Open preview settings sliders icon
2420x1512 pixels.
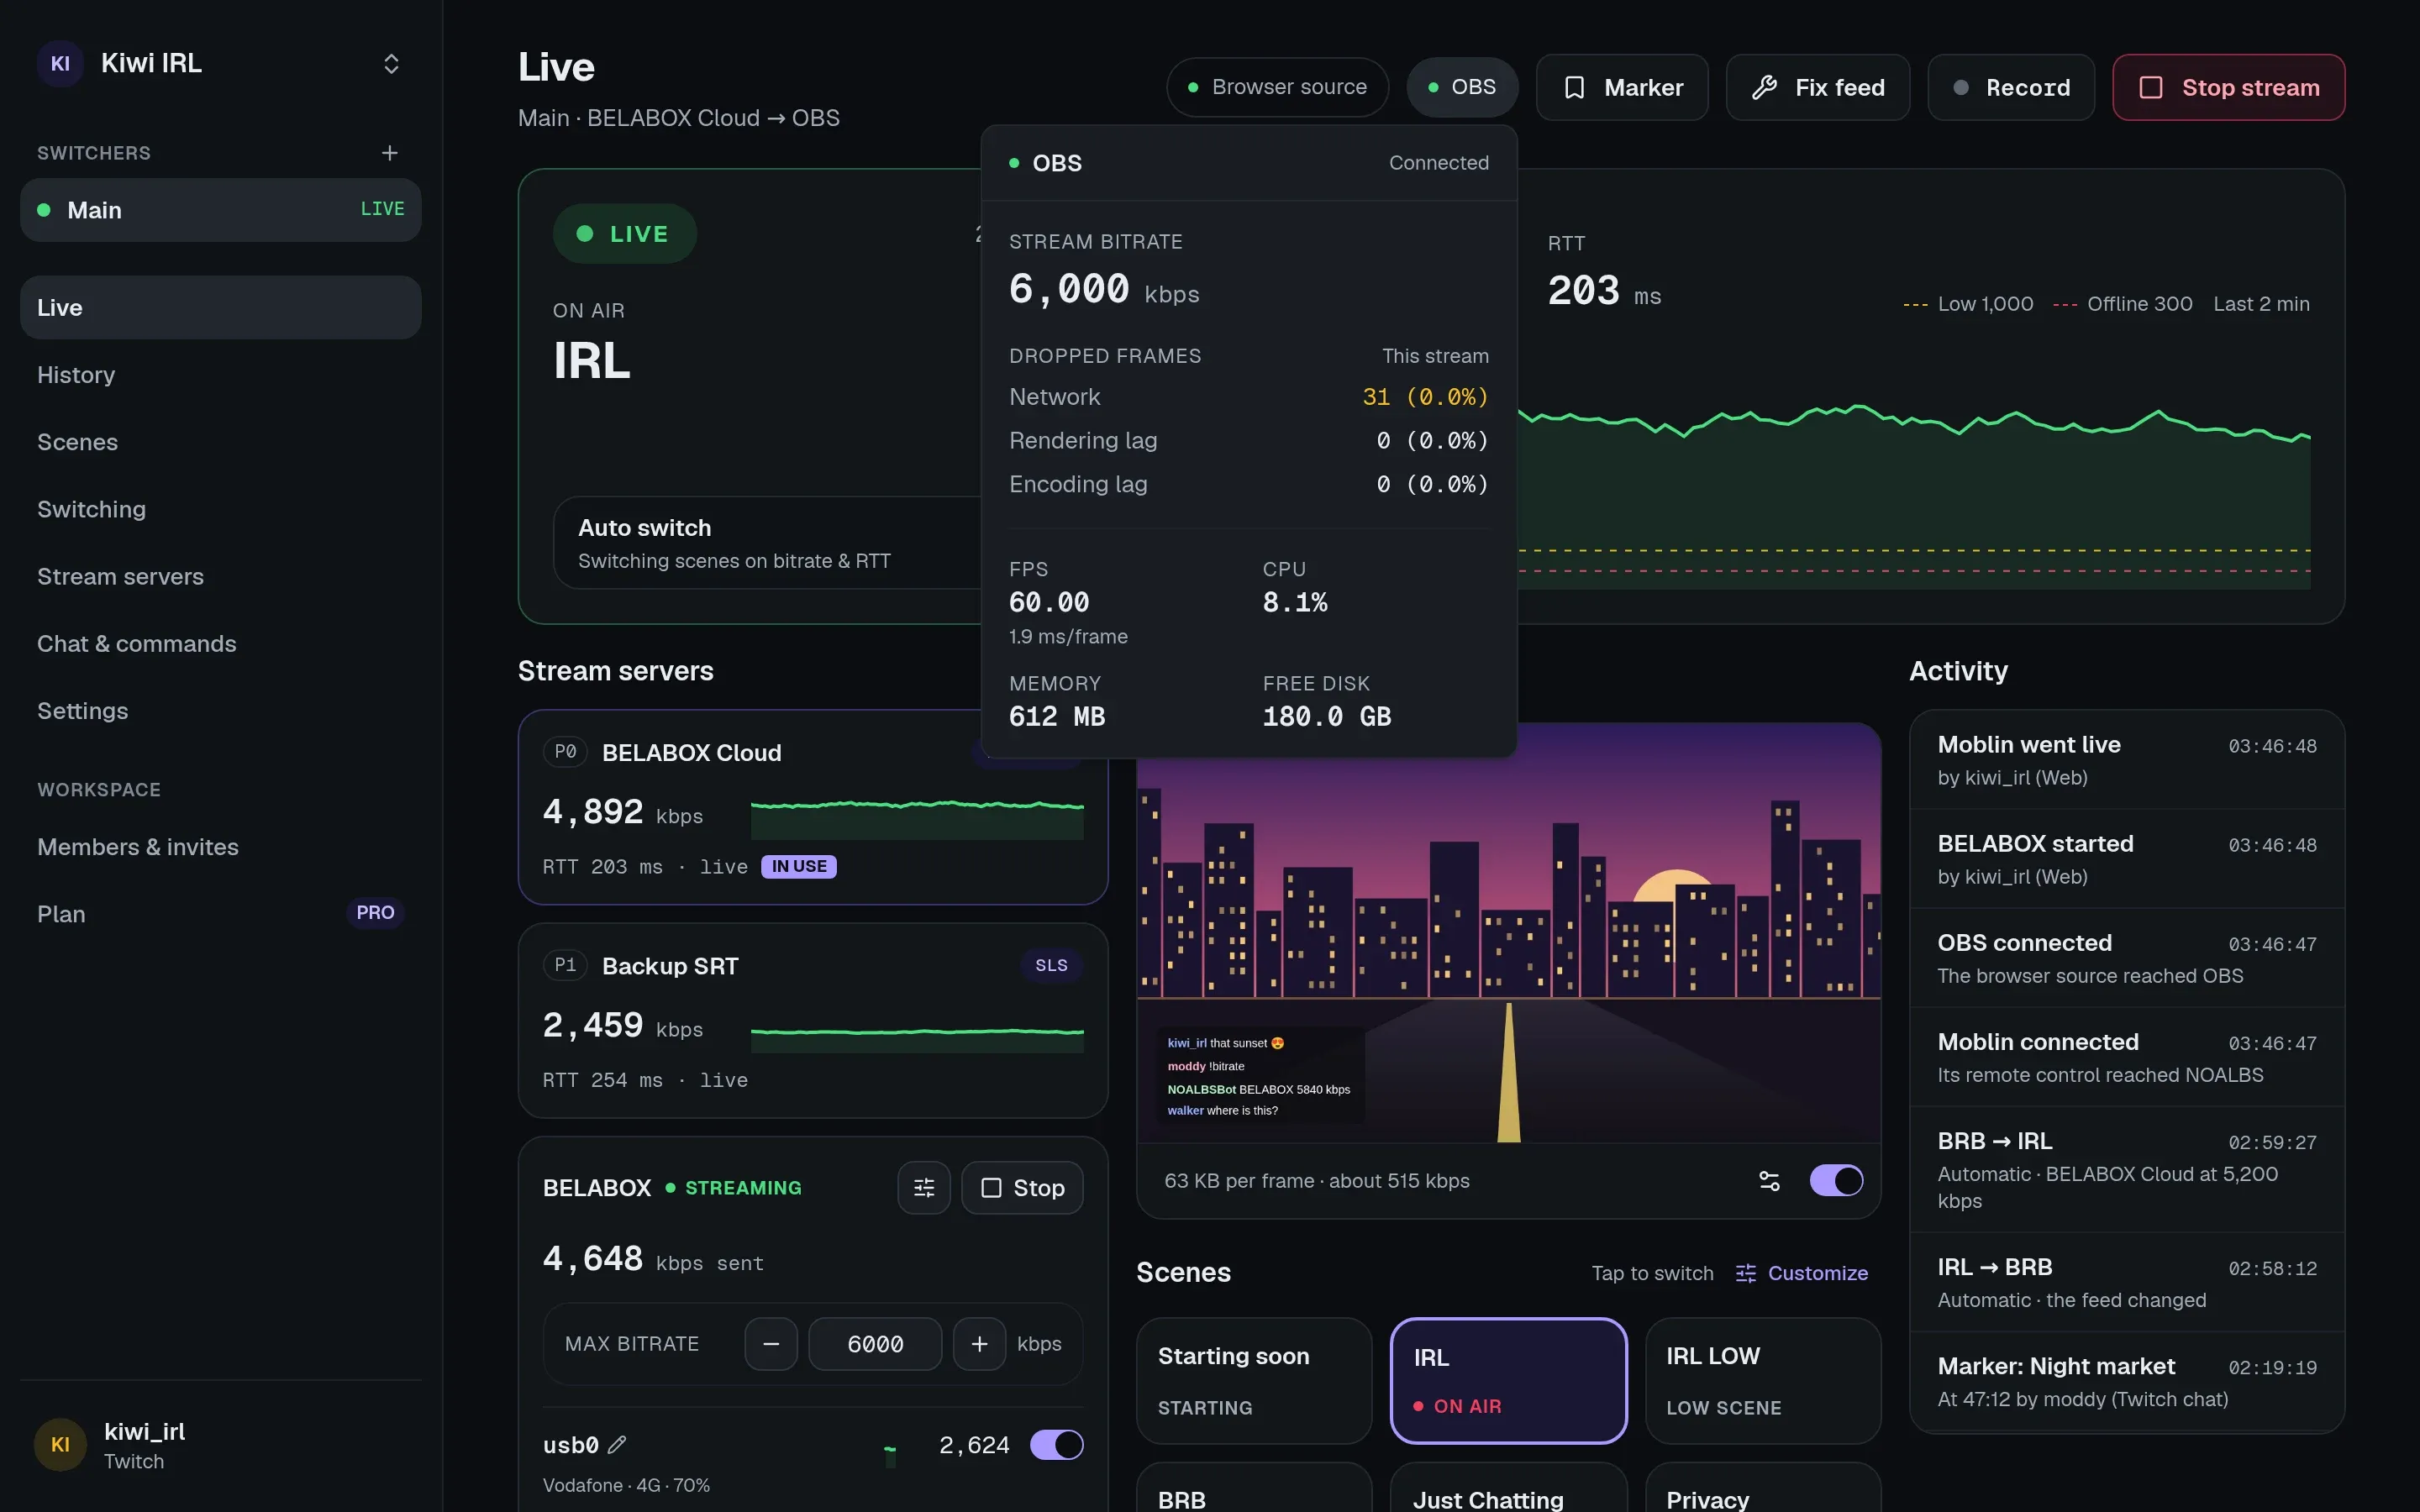[1769, 1180]
